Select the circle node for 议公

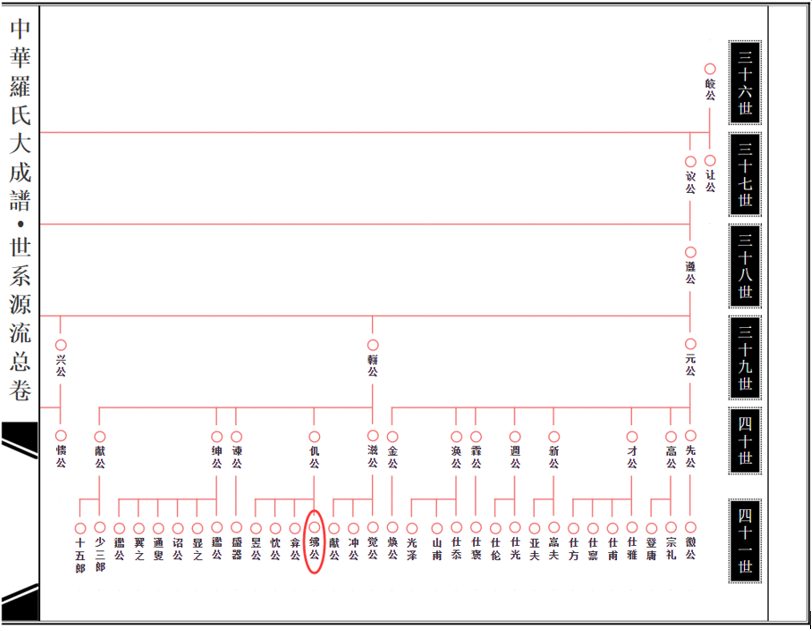[x=690, y=161]
